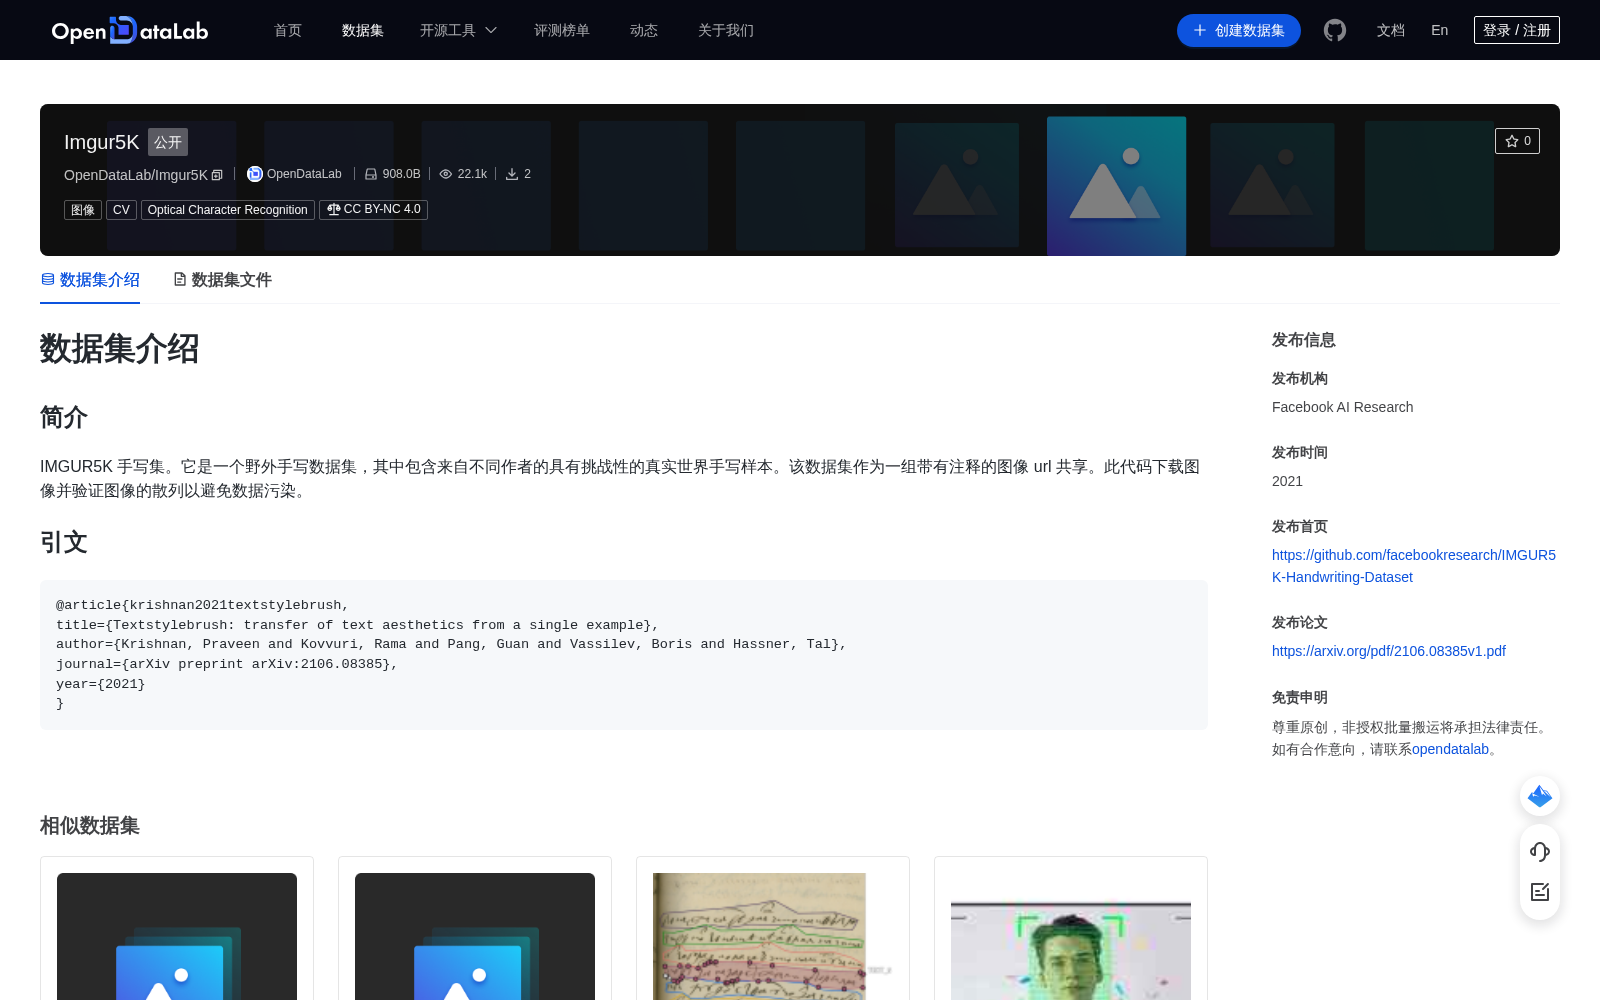Click the blue bird floating assistant icon
The height and width of the screenshot is (1000, 1600).
1540,796
